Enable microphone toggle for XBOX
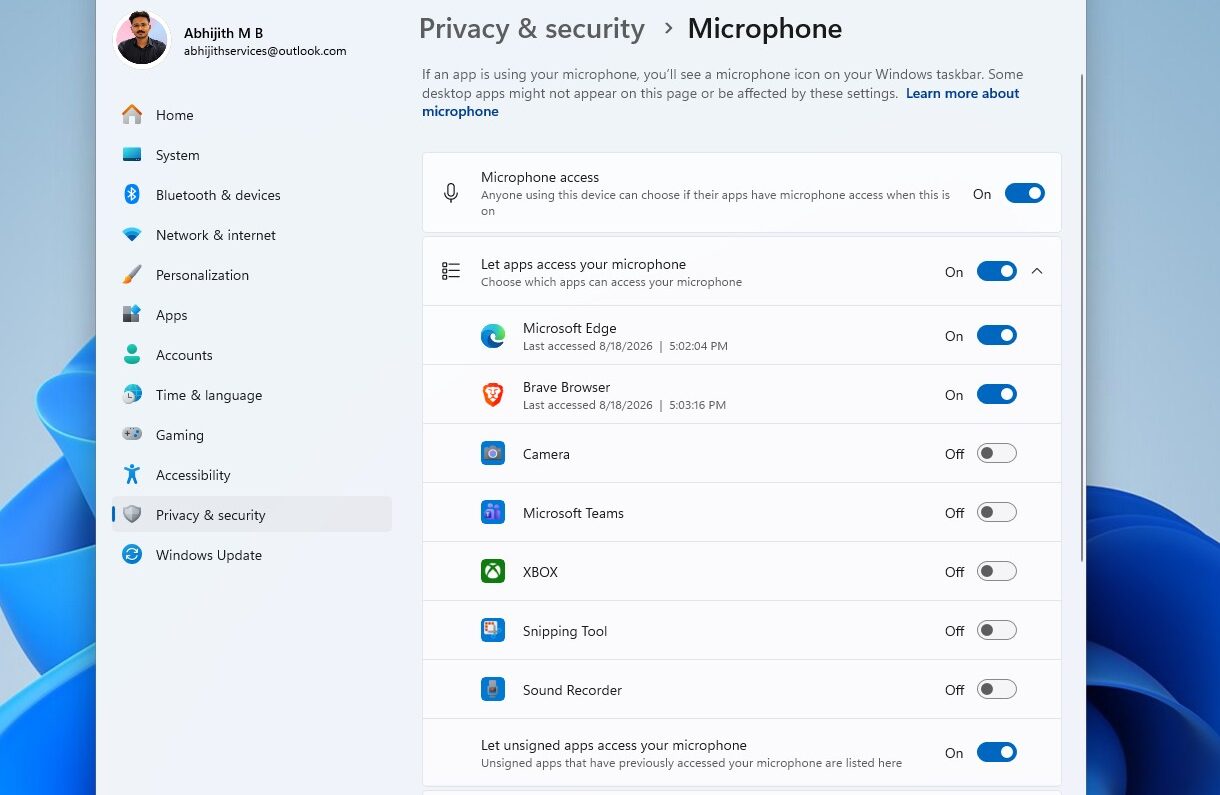The image size is (1220, 795). 997,572
